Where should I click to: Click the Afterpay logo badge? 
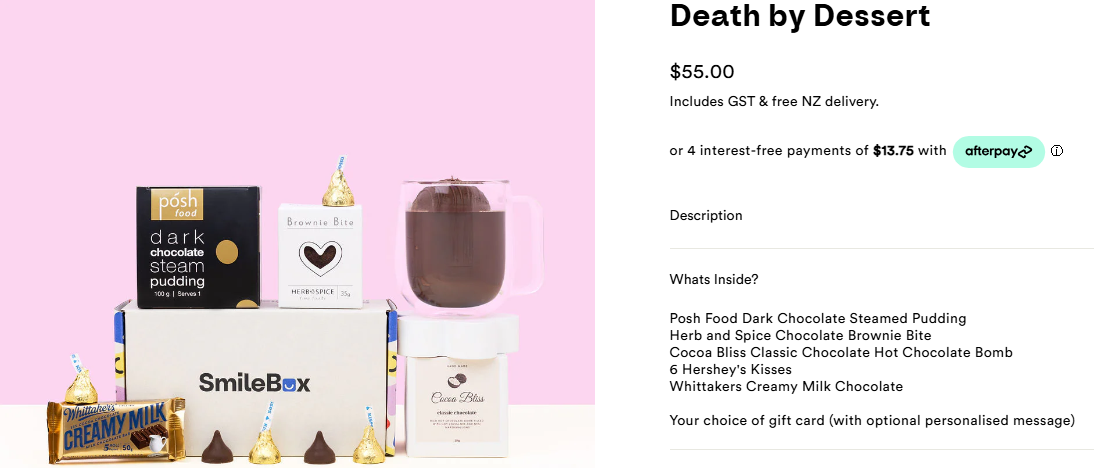(998, 151)
